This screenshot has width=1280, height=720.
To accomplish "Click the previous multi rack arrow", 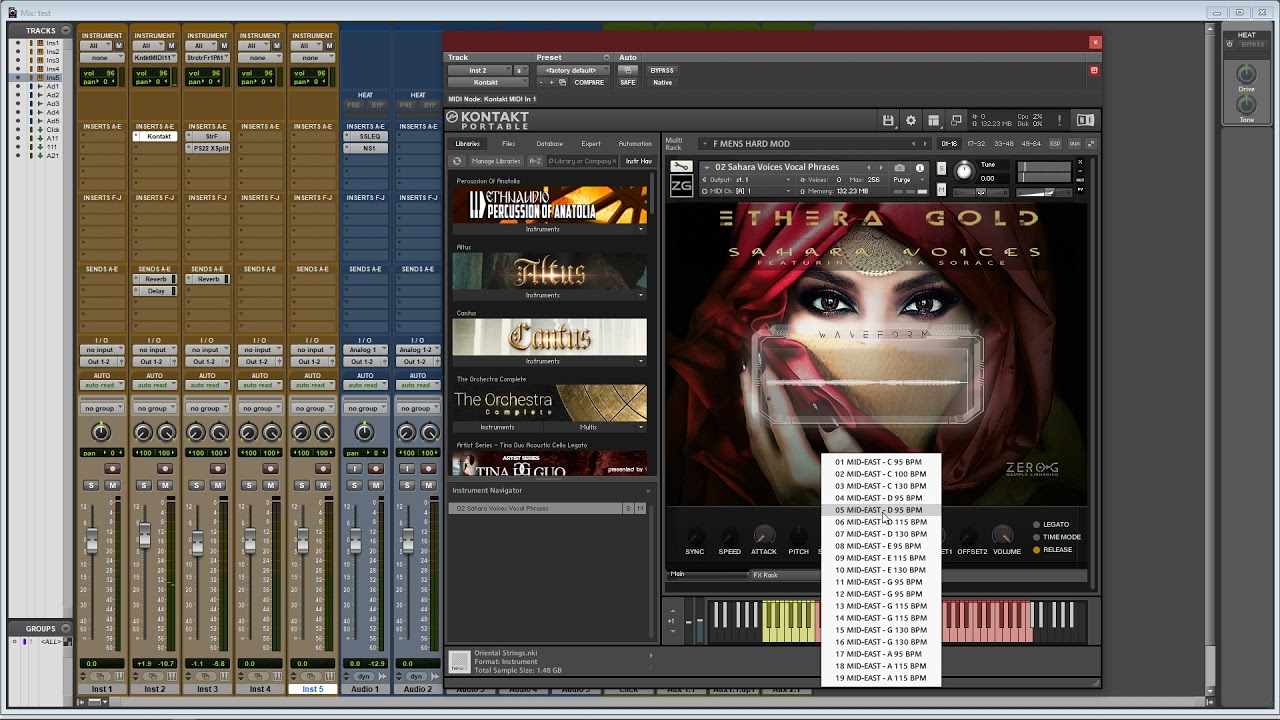I will pos(913,144).
